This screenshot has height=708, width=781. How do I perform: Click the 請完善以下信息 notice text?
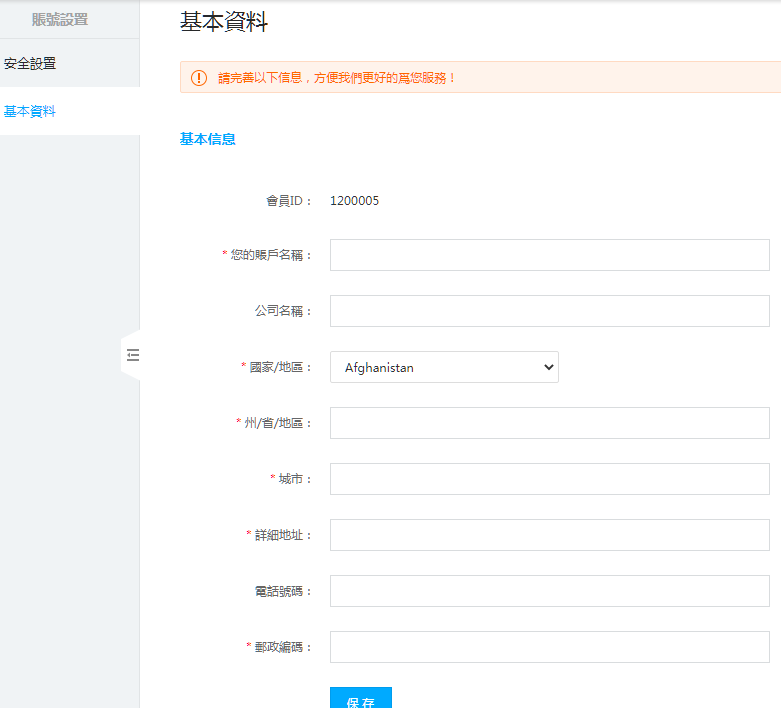click(337, 78)
